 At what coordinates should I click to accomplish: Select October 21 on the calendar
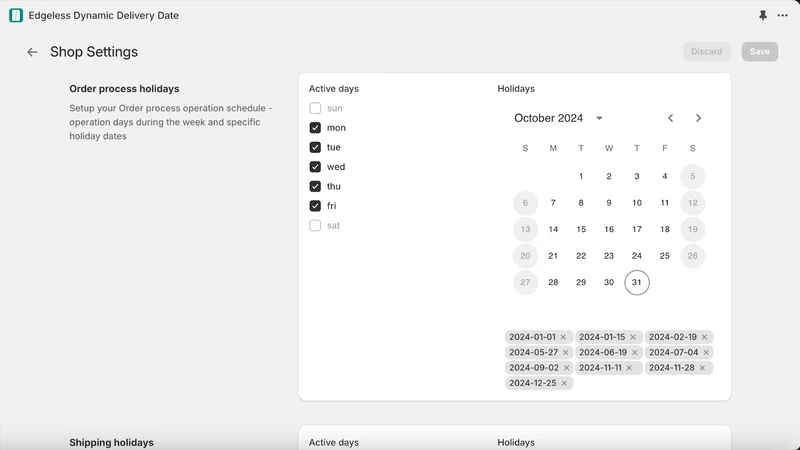click(x=553, y=256)
